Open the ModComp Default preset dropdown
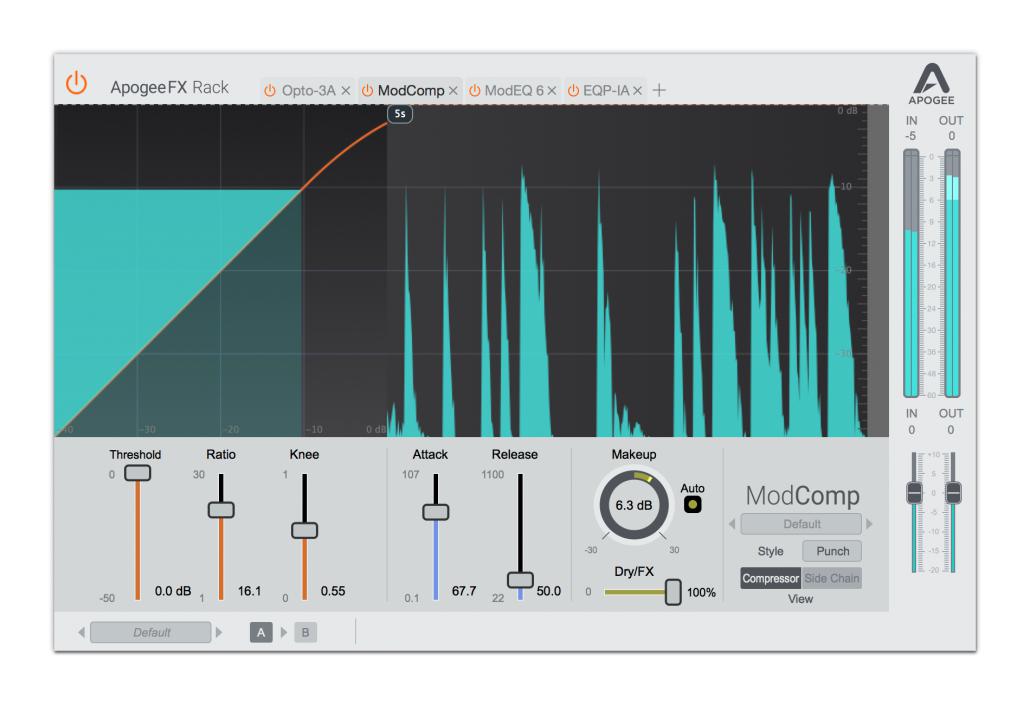The height and width of the screenshot is (705, 1030). (801, 524)
